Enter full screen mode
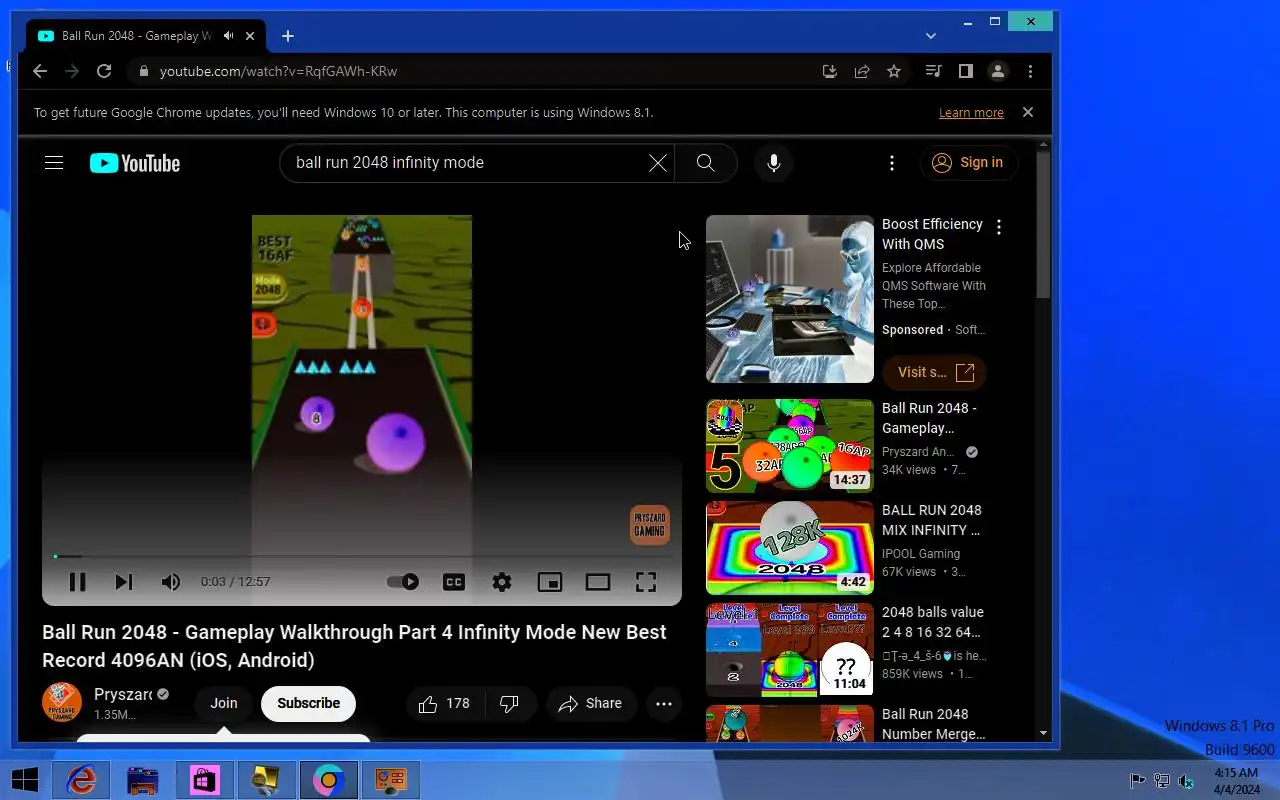The height and width of the screenshot is (800, 1280). (x=646, y=582)
